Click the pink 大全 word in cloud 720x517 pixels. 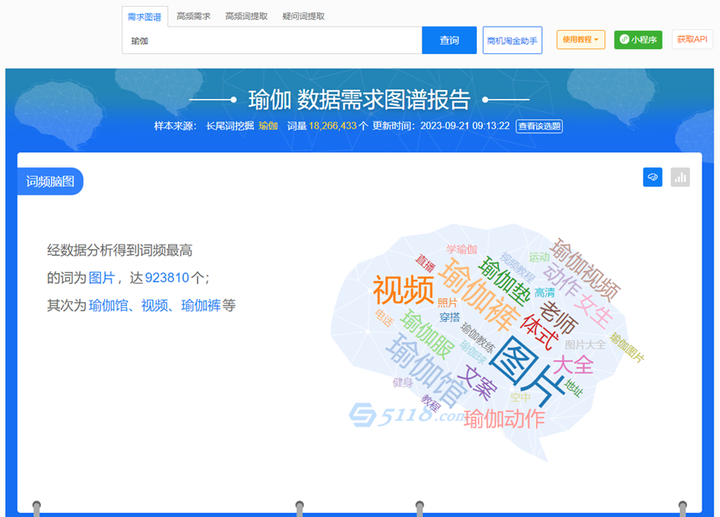(x=573, y=365)
